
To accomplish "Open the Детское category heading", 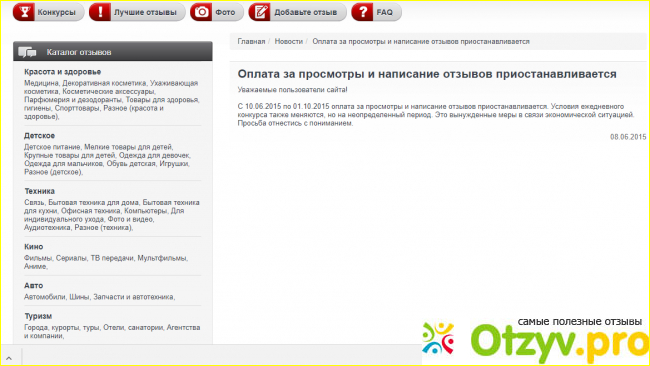I will [39, 136].
